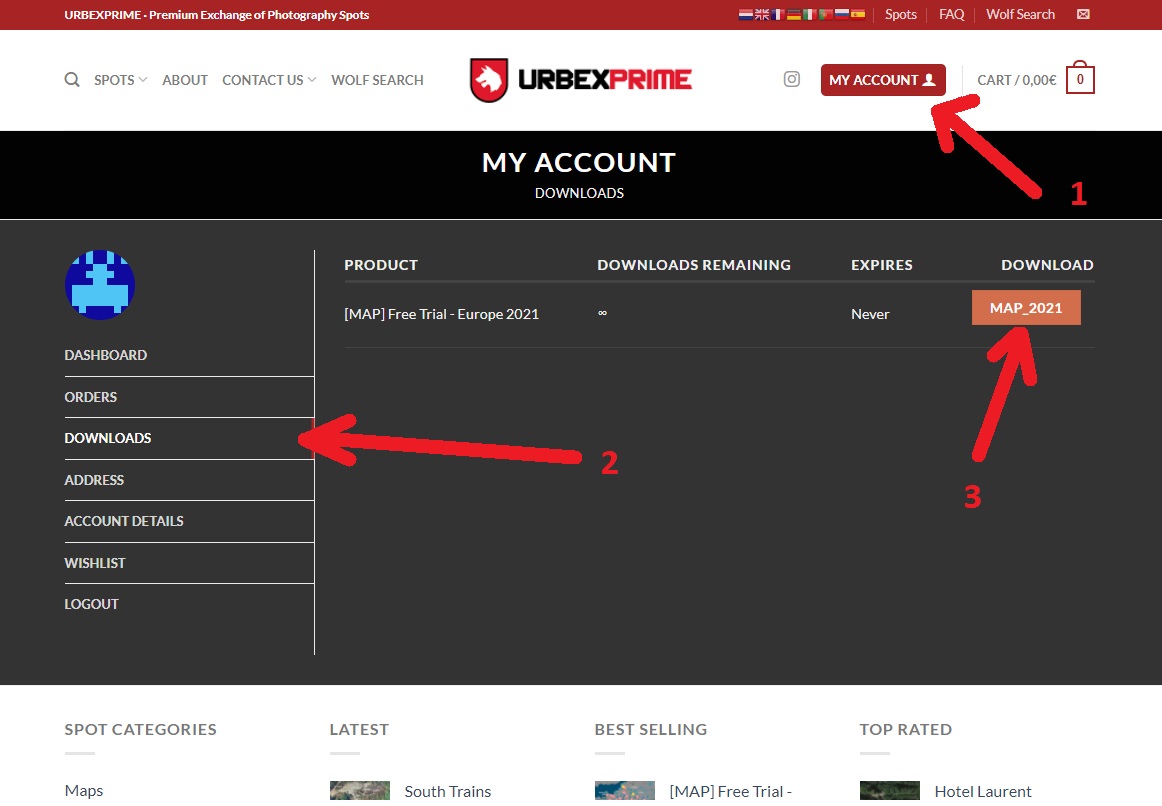
Task: Open the best selling [MAP] Free Trial thumbnail
Action: pos(625,790)
